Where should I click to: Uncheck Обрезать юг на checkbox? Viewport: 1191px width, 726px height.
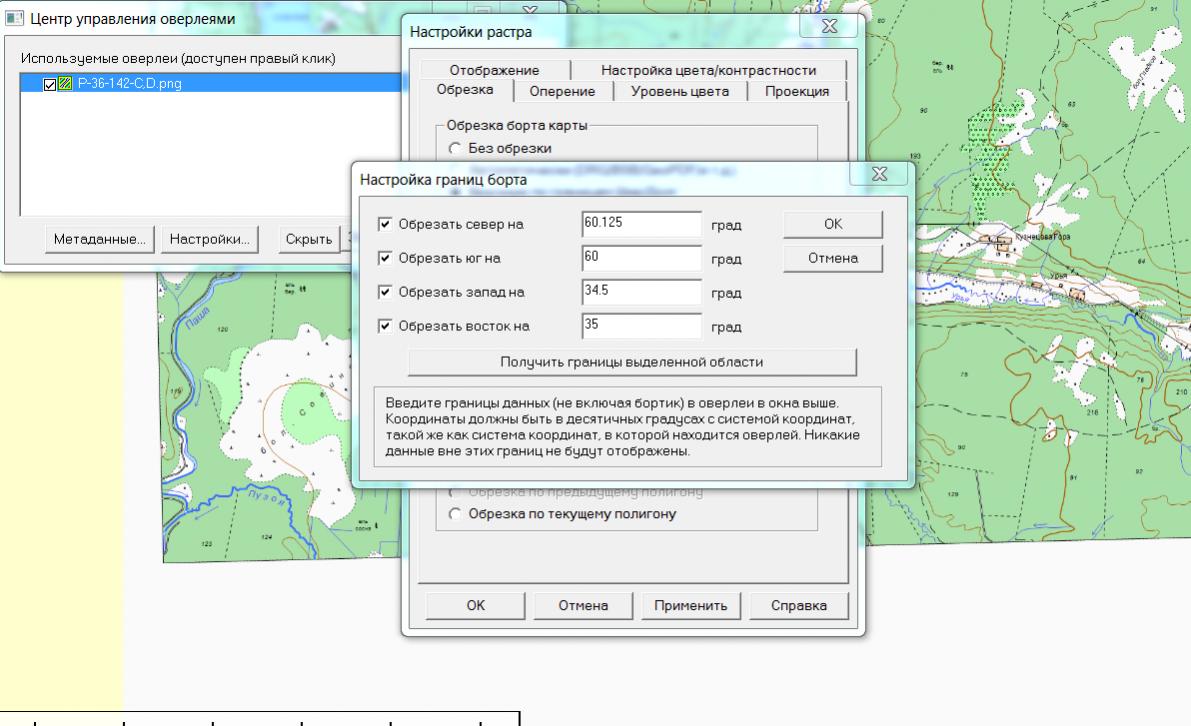tap(386, 258)
